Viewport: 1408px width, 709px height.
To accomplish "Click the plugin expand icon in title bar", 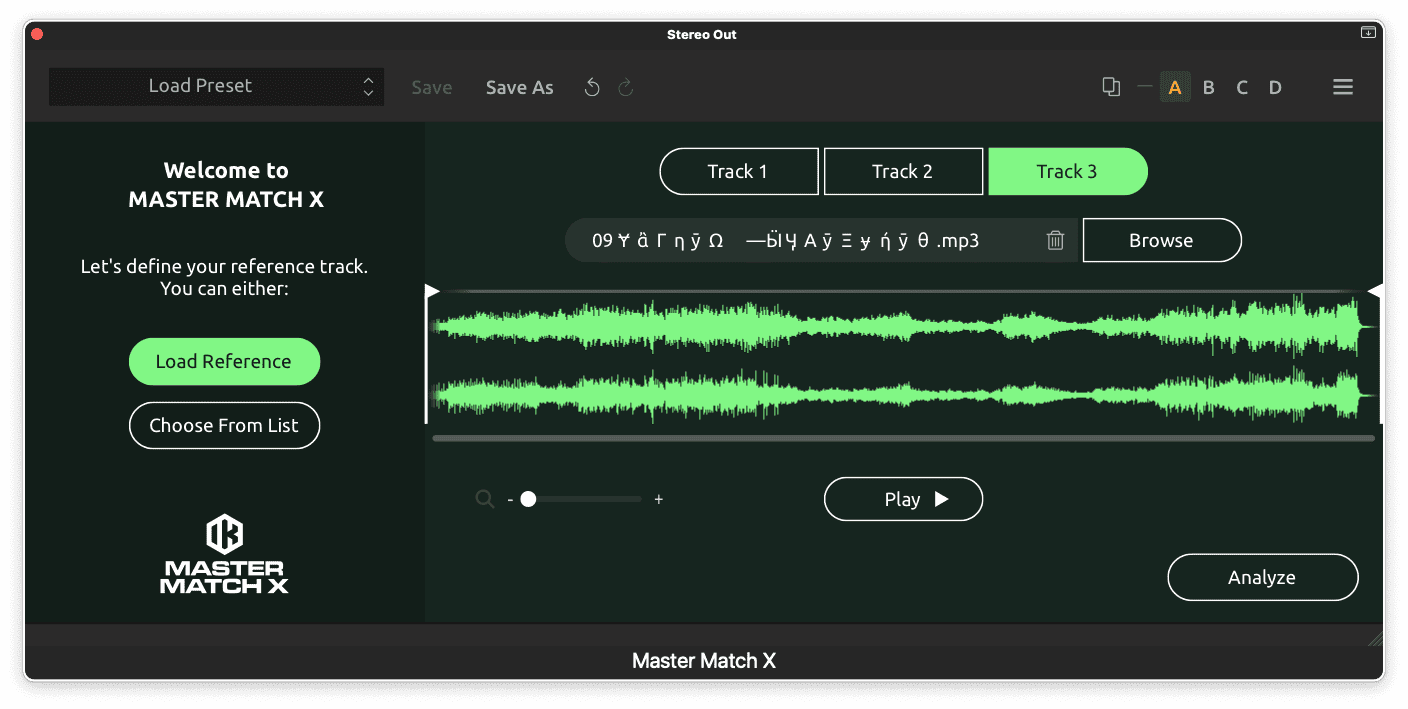I will point(1368,32).
